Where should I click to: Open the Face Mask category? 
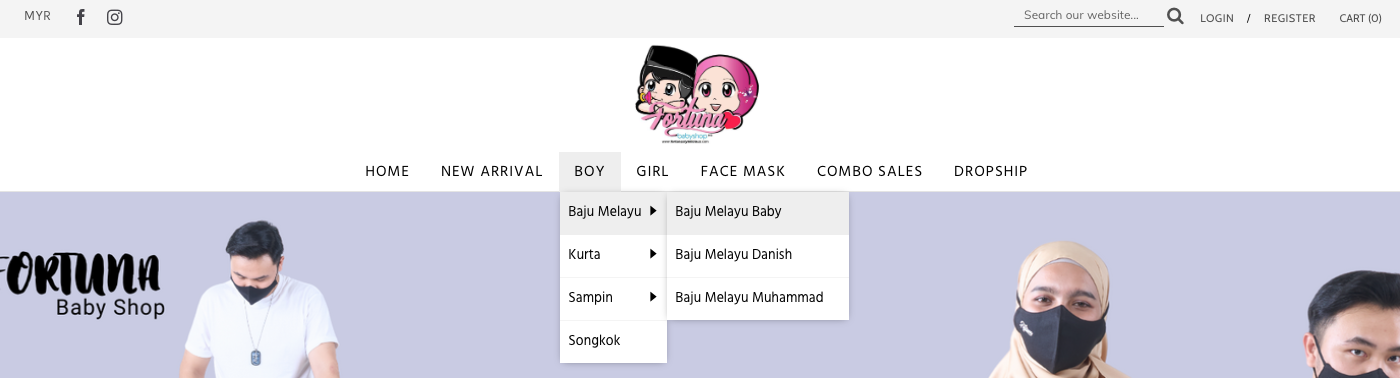coord(743,171)
